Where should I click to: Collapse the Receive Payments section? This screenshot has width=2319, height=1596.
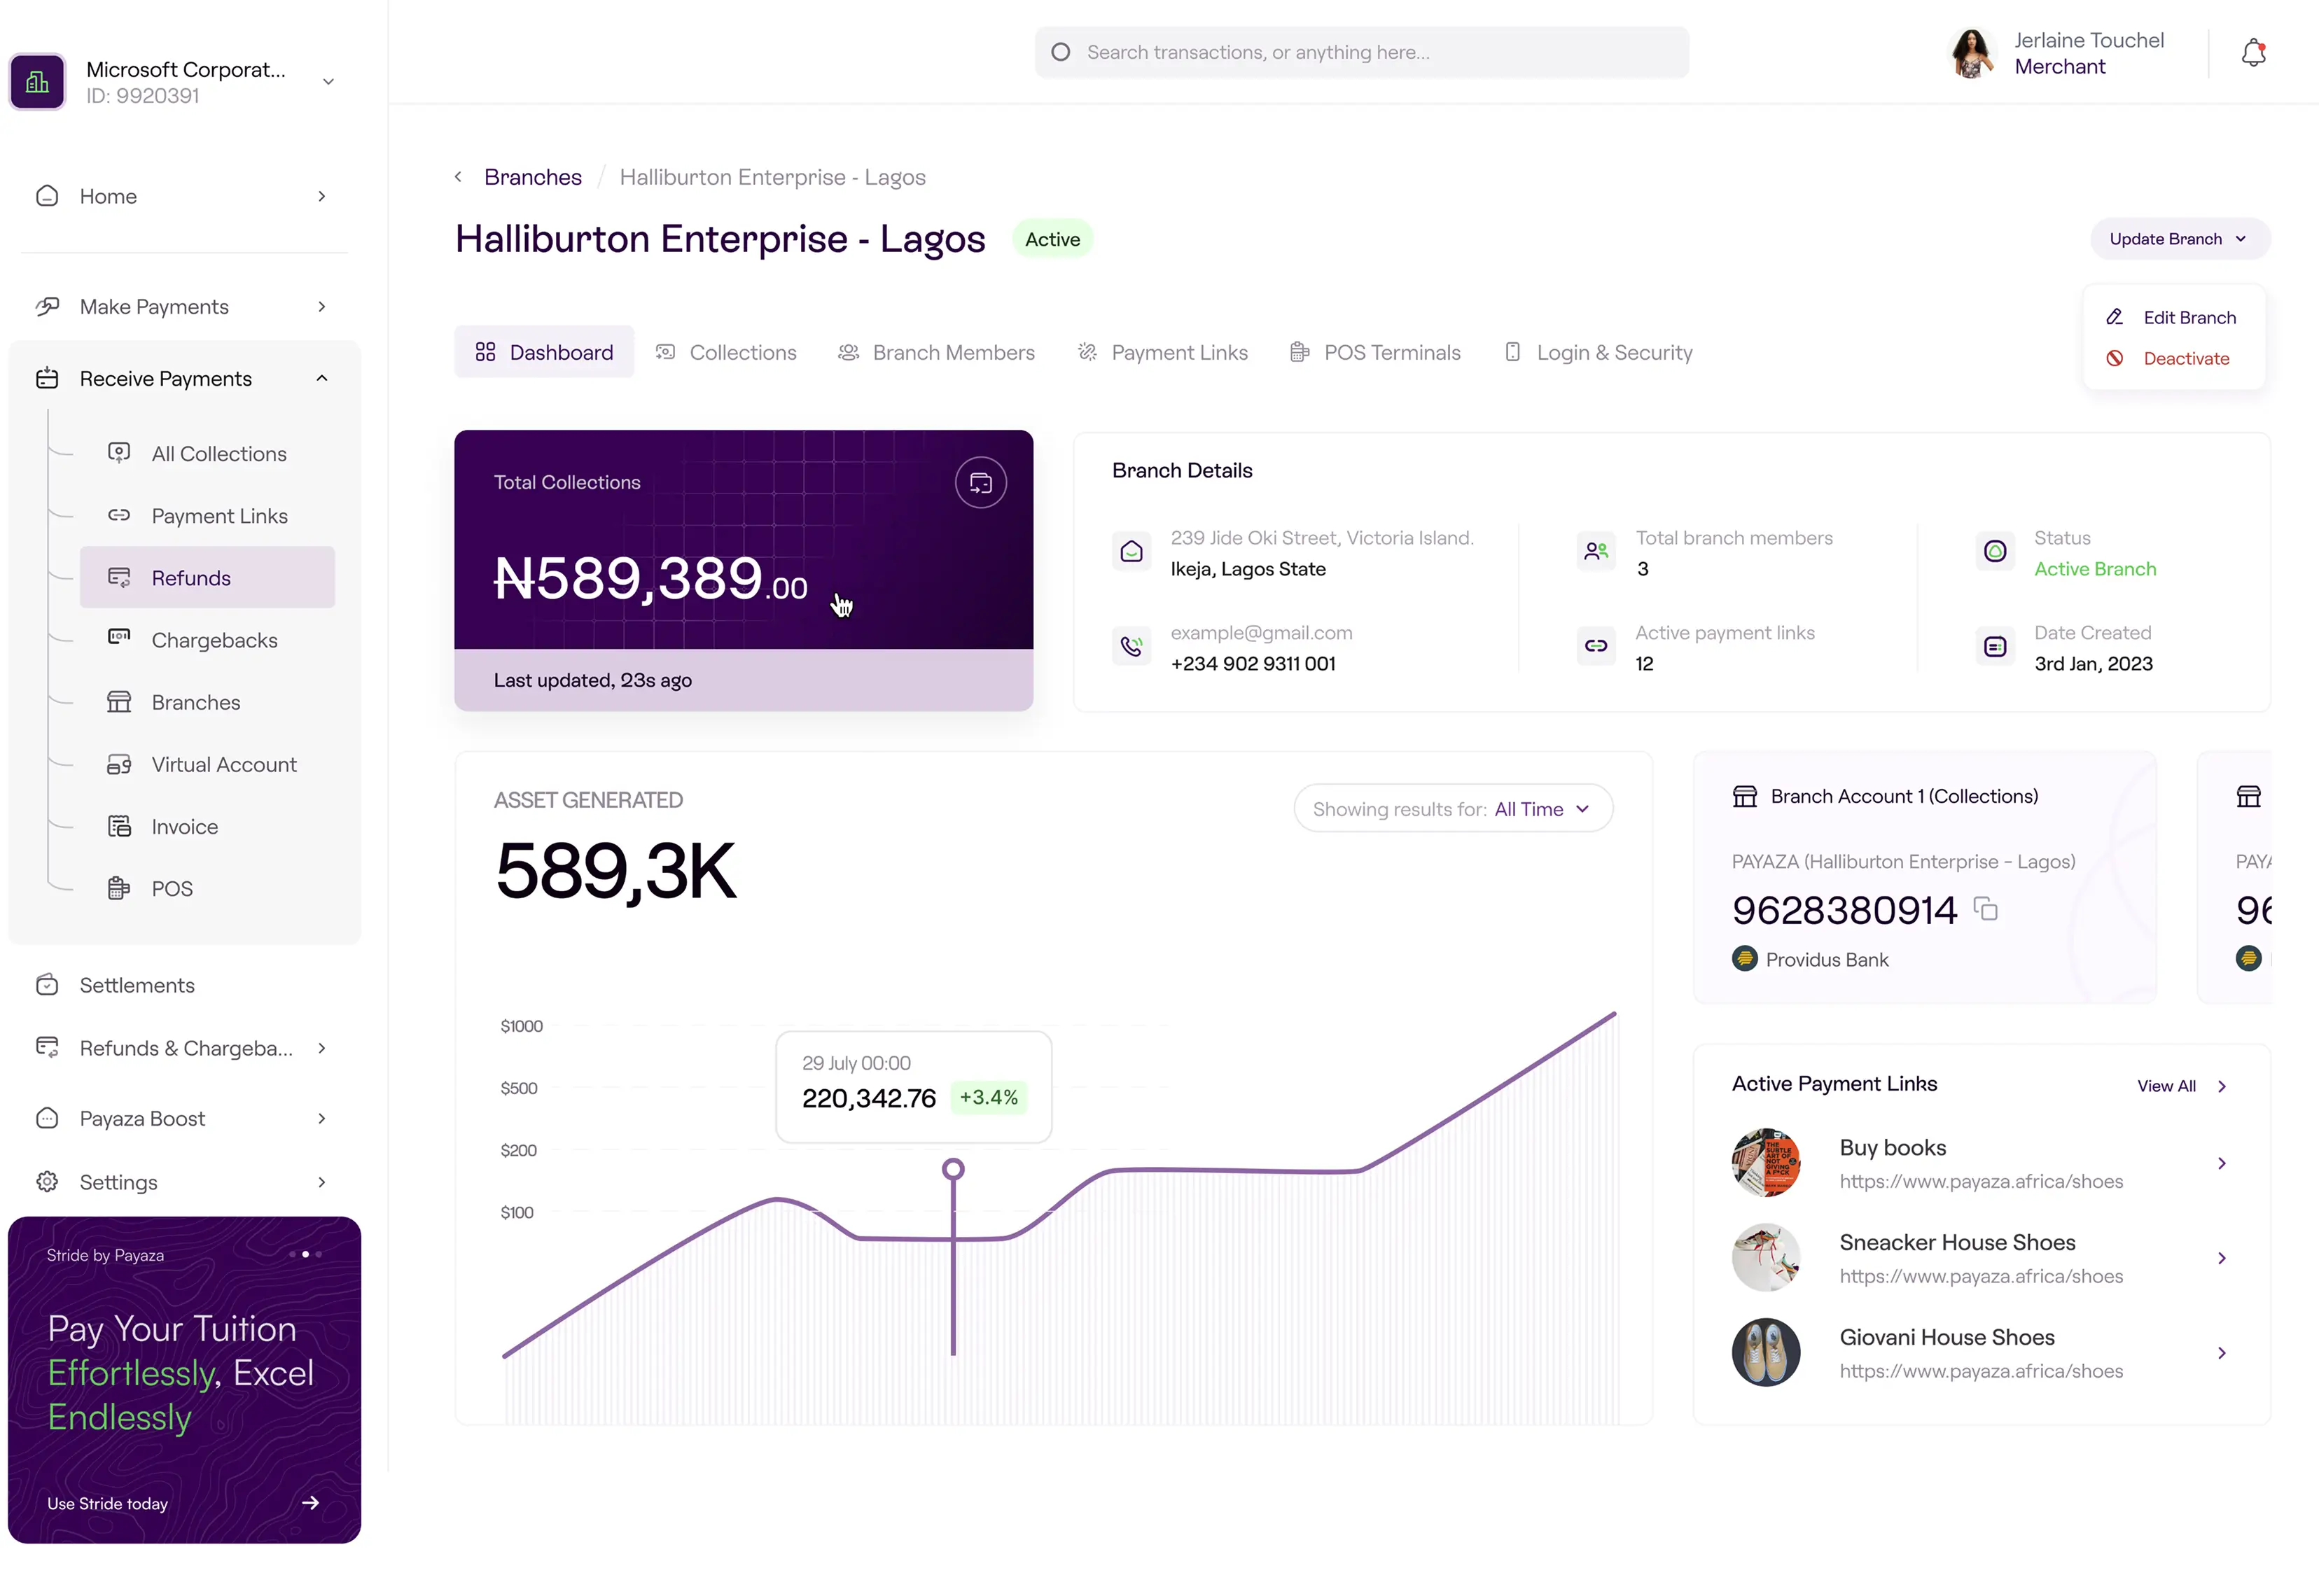[321, 378]
